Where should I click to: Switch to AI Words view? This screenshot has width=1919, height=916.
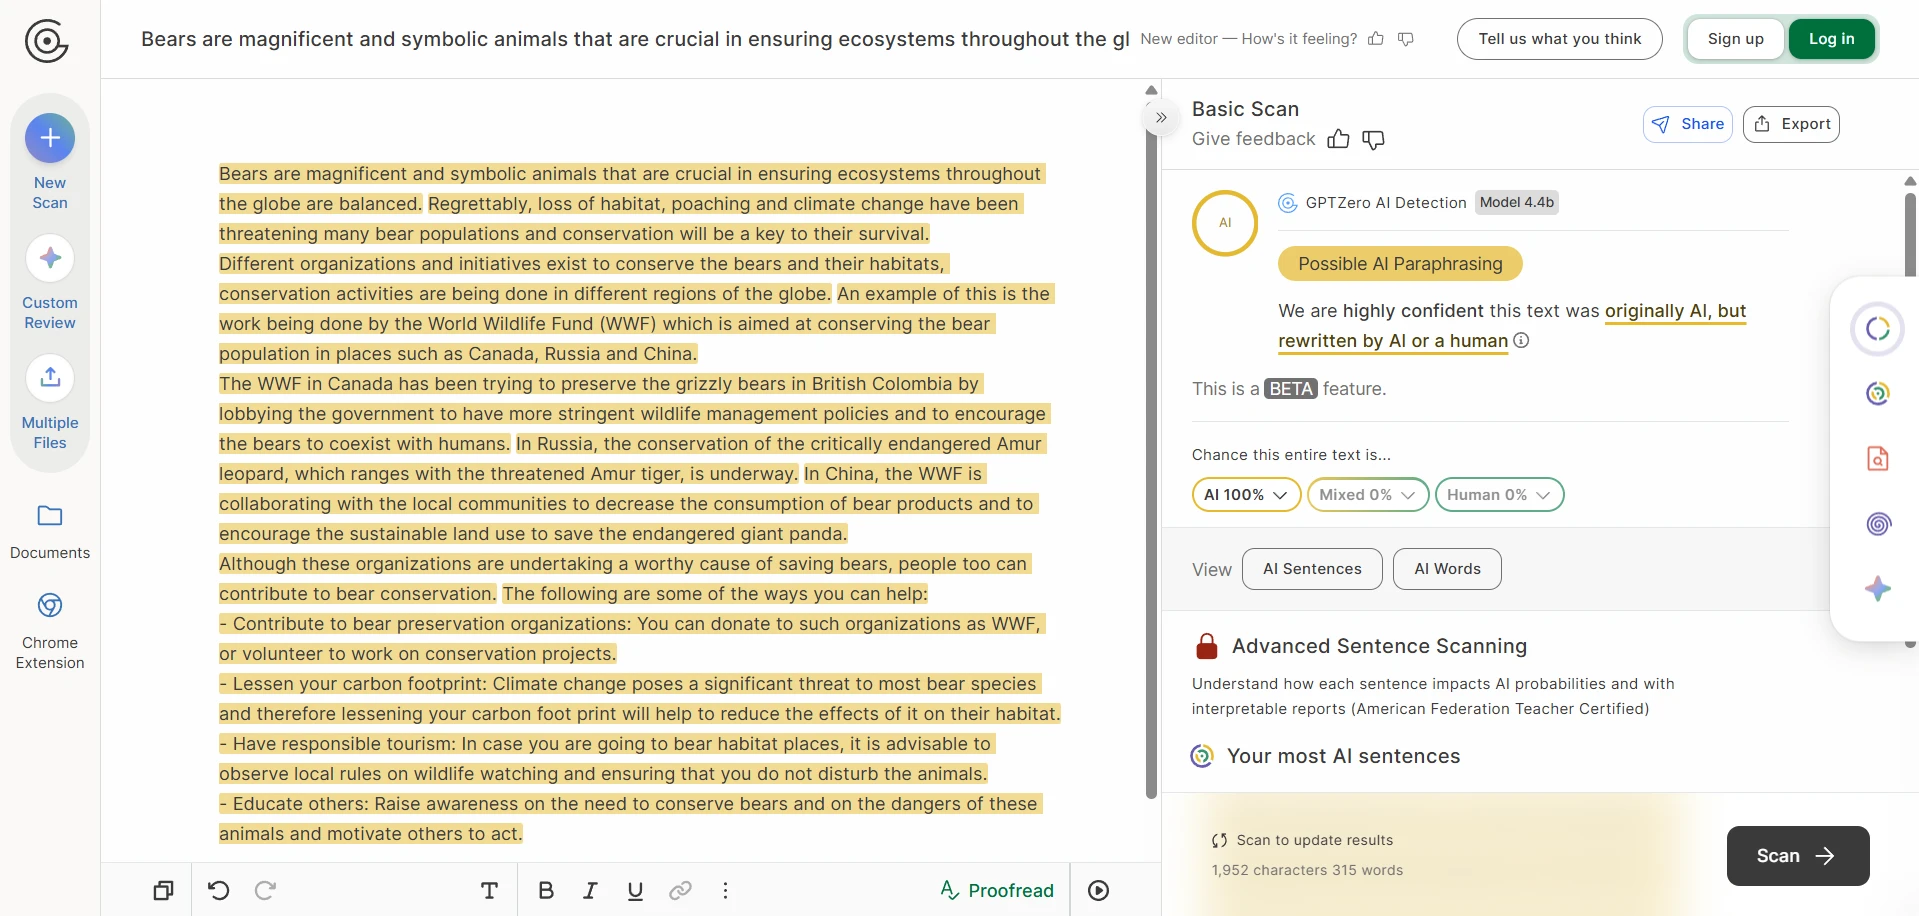pyautogui.click(x=1447, y=569)
